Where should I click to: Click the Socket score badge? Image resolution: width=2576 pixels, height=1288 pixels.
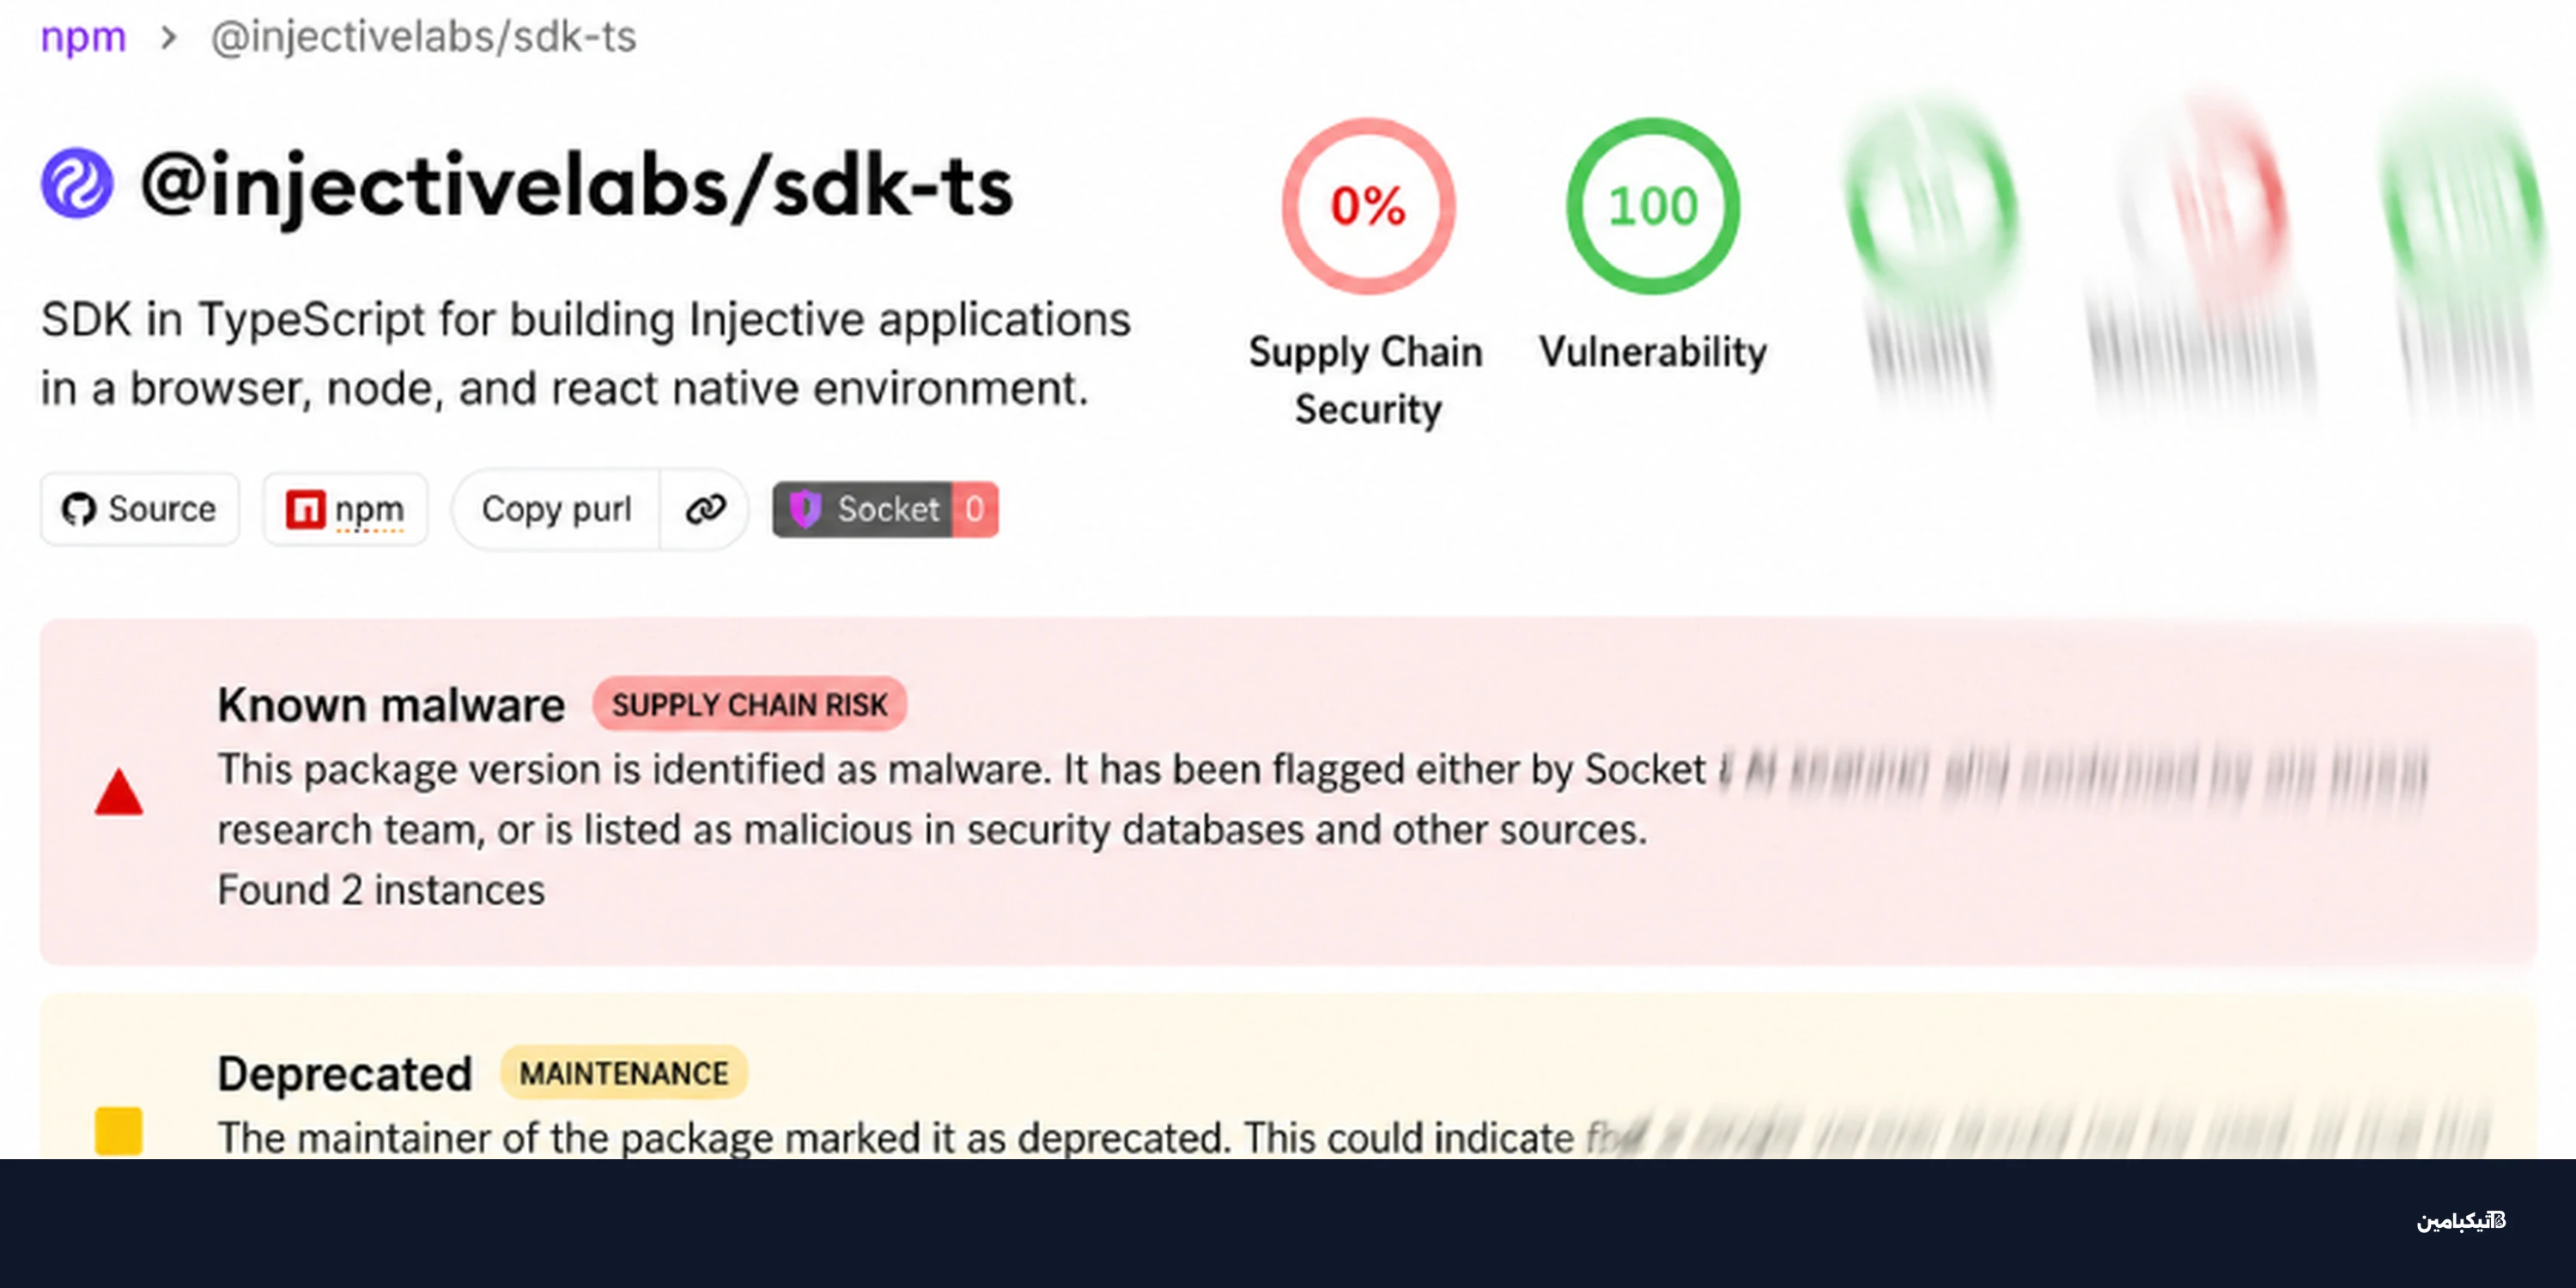[x=885, y=509]
